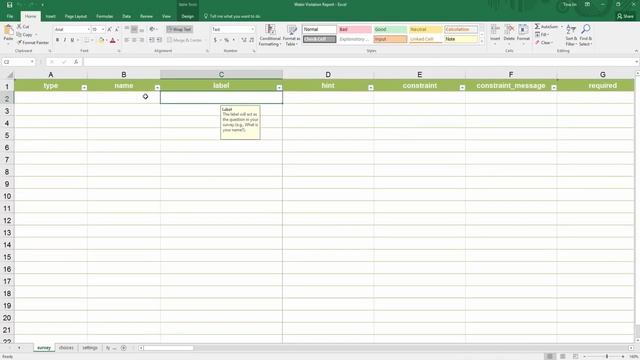This screenshot has height=360, width=640.
Task: Center text horizontally in cell
Action: coord(134,40)
